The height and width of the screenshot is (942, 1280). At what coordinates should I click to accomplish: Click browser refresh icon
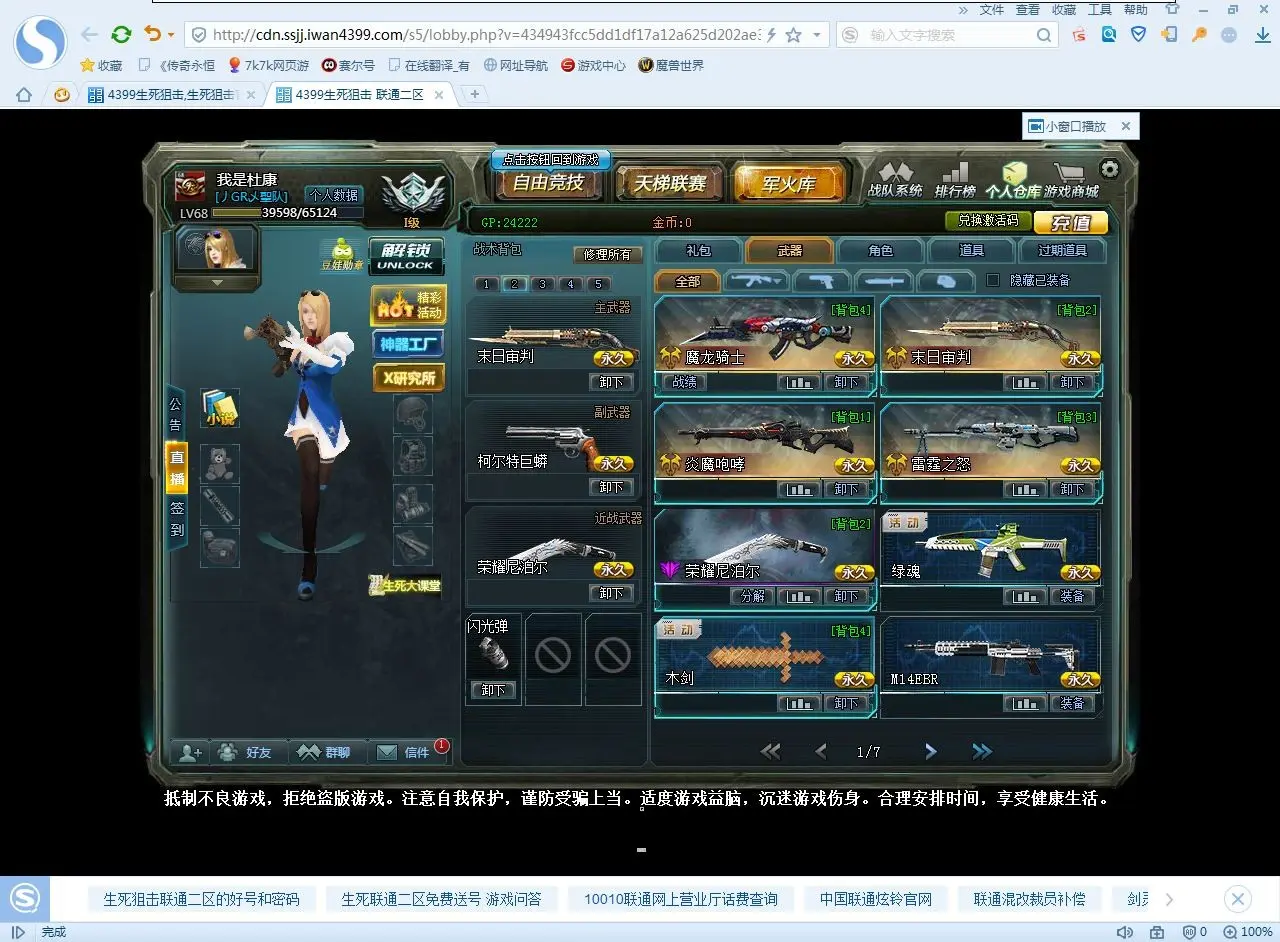click(121, 35)
